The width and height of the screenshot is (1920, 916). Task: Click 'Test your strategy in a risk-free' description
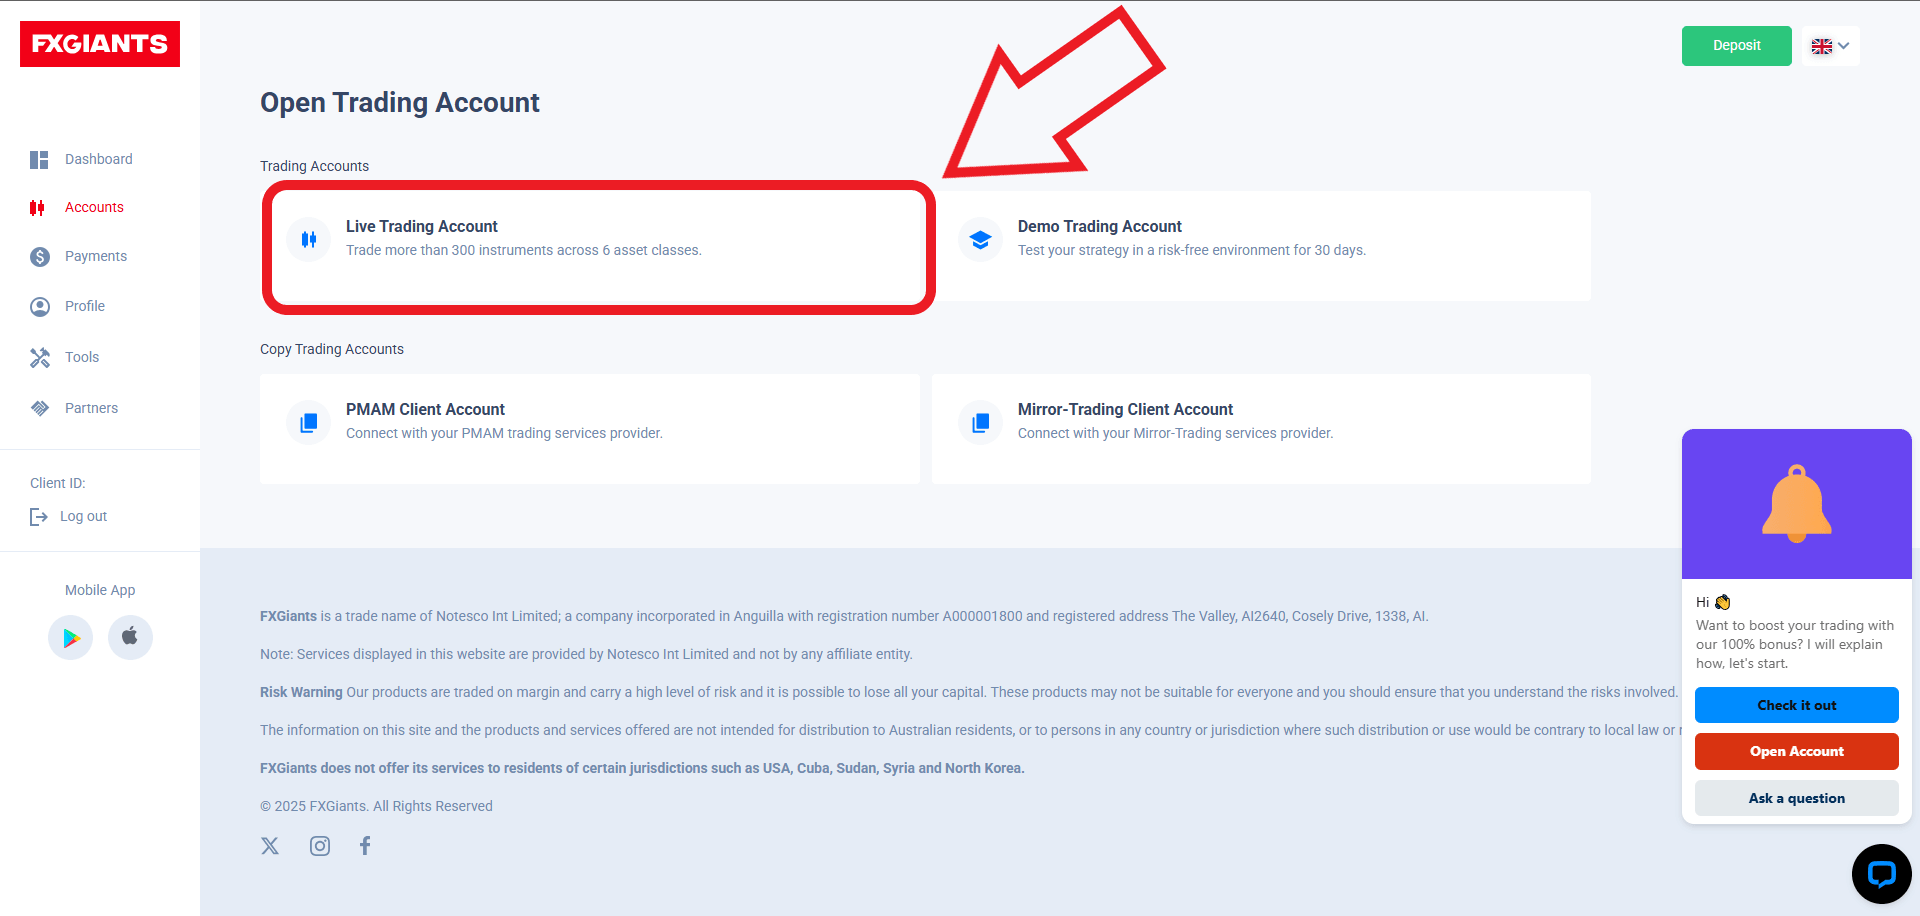point(1192,250)
